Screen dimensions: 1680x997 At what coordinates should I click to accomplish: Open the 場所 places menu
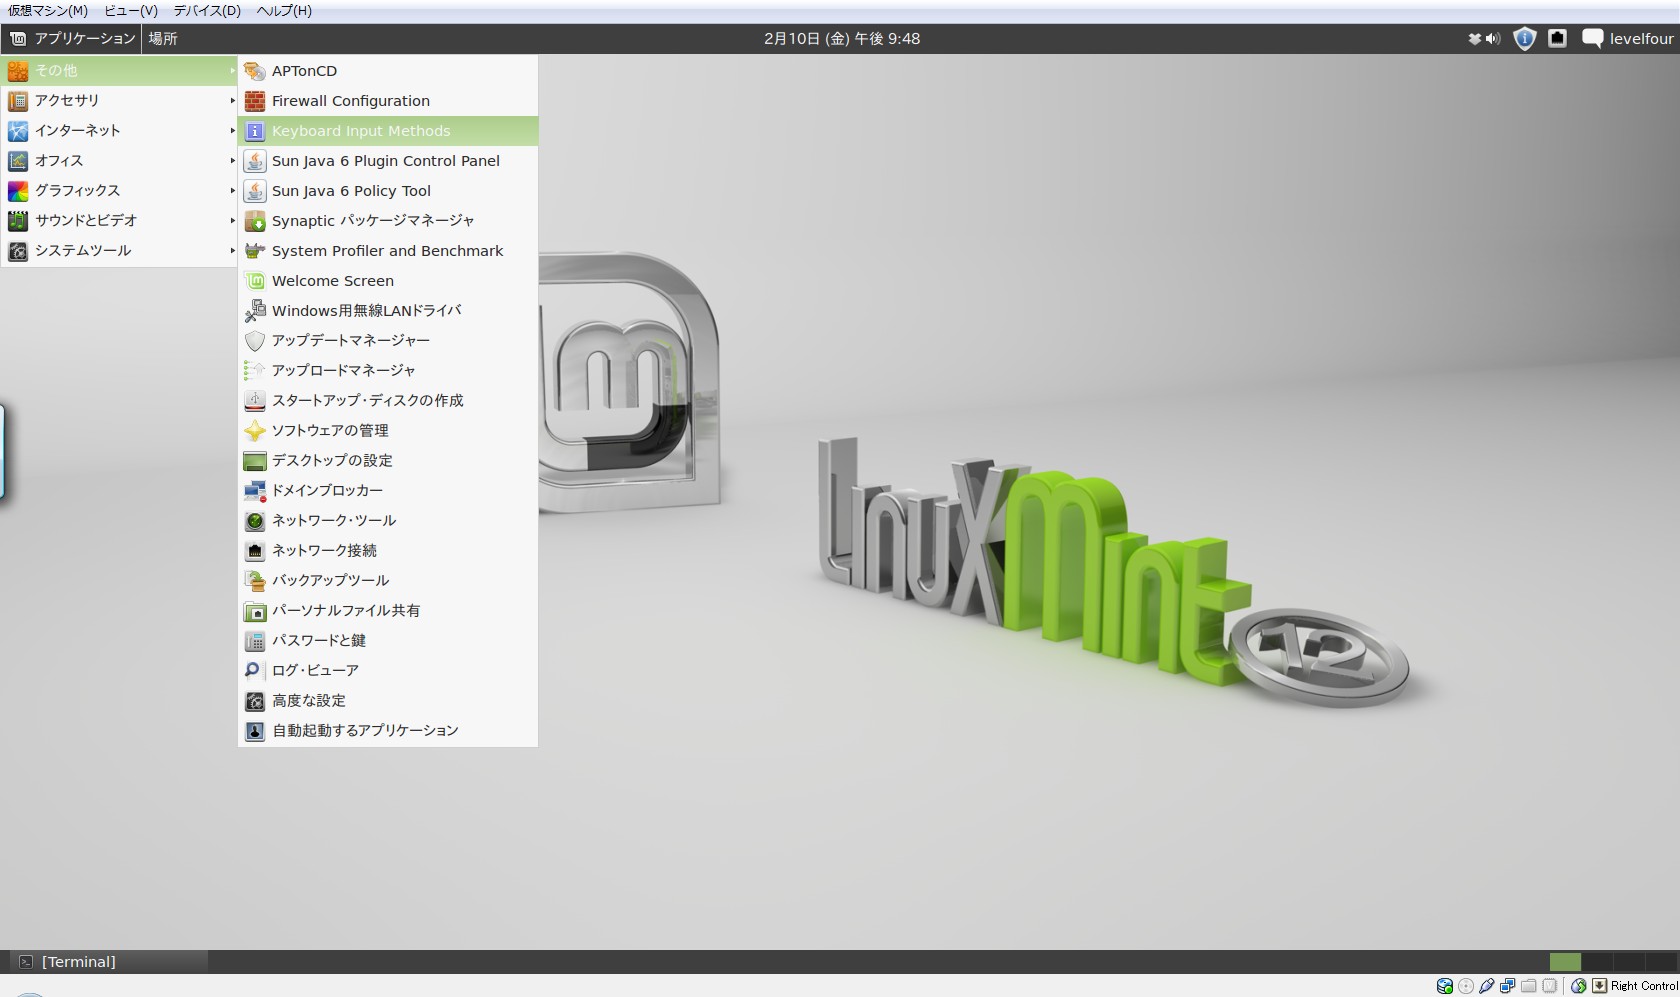(x=163, y=39)
